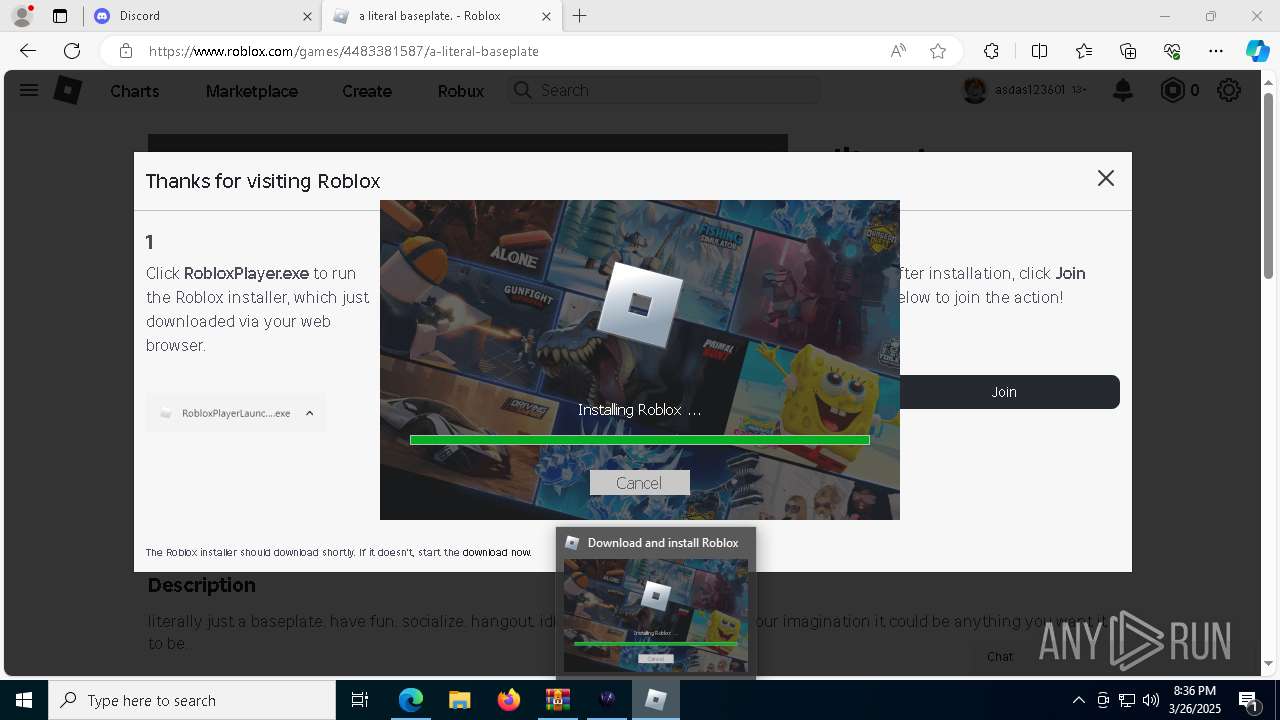The image size is (1280, 720).
Task: Open File Explorer from taskbar
Action: pos(459,700)
